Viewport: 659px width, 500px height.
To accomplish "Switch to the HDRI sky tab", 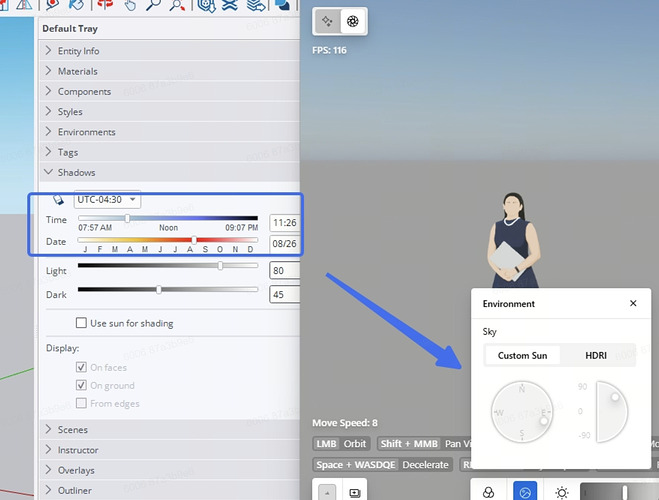I will [596, 355].
